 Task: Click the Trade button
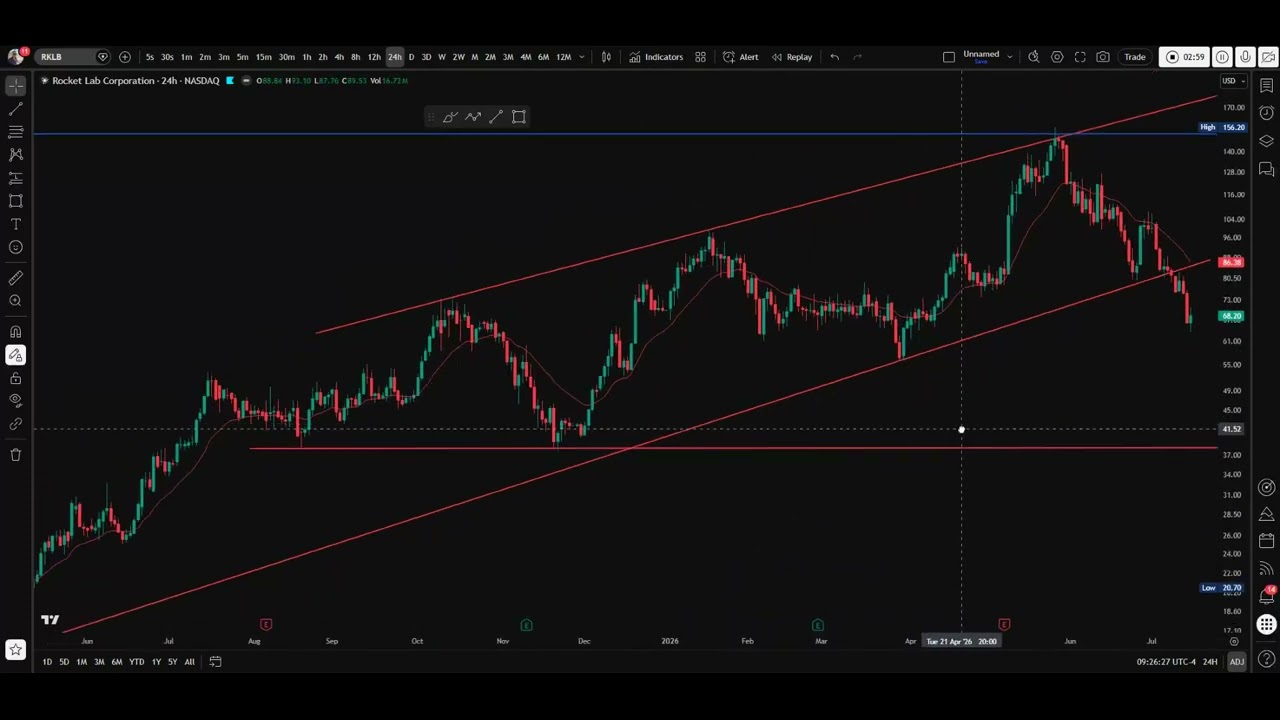[1134, 57]
